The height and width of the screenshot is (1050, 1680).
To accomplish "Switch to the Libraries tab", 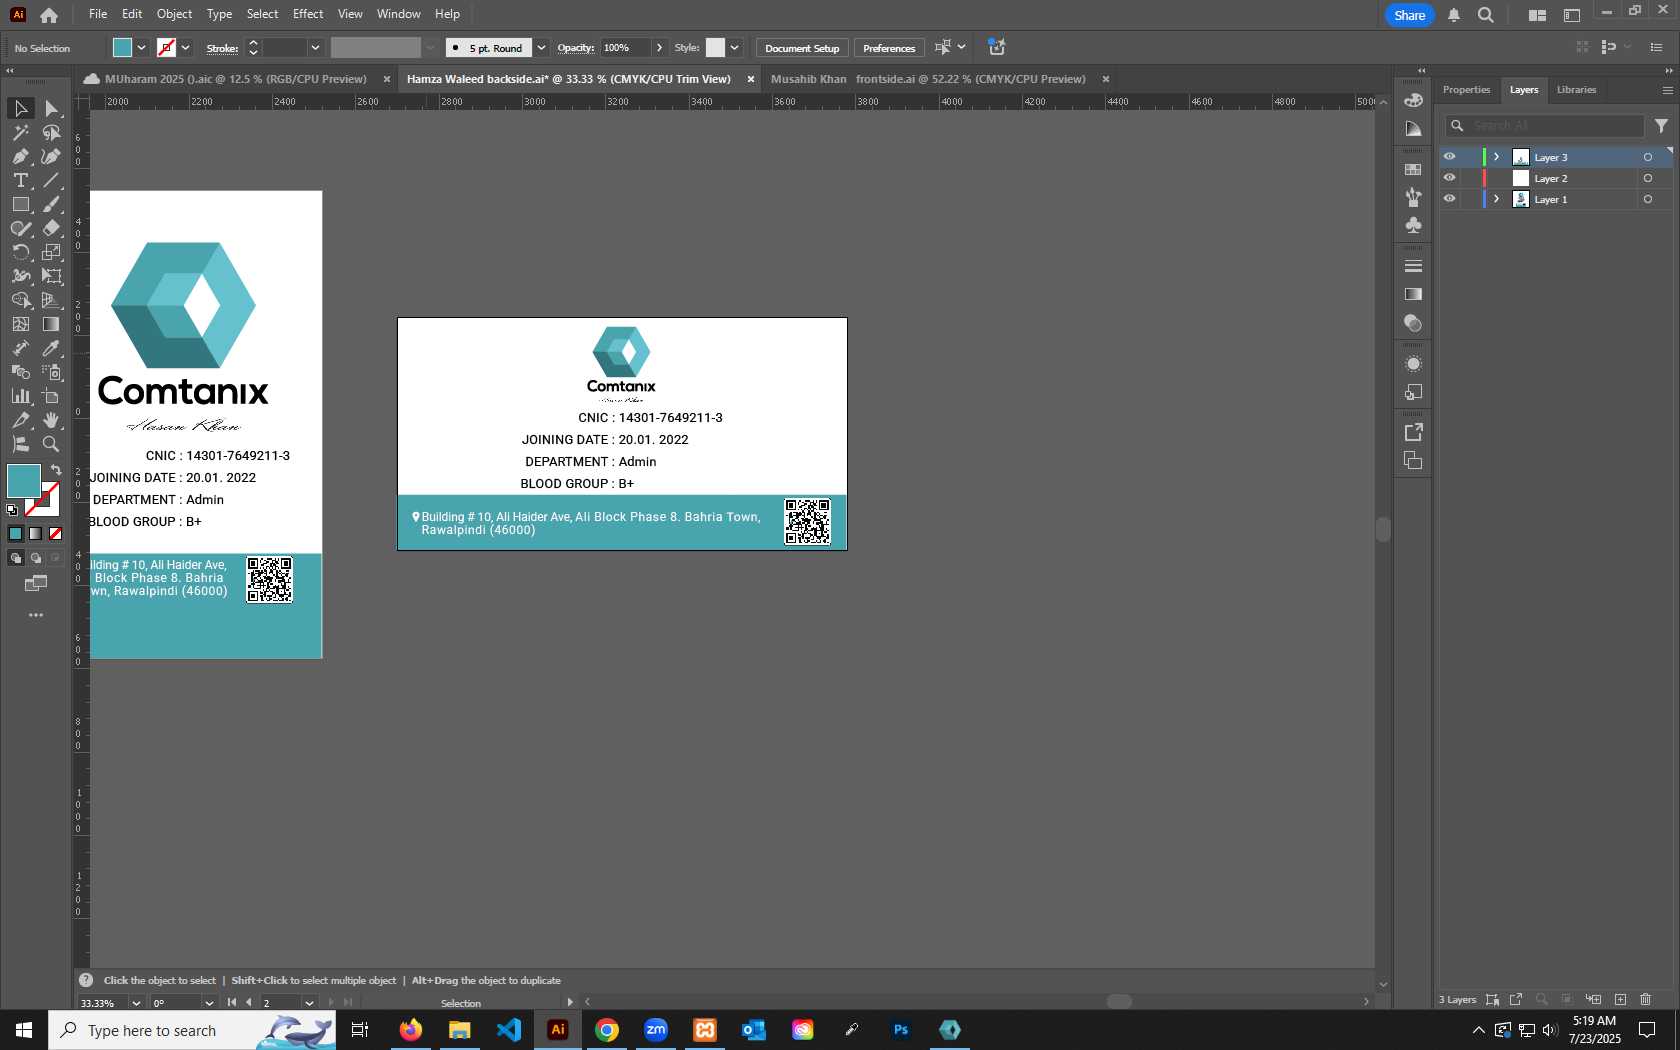I will 1576,90.
